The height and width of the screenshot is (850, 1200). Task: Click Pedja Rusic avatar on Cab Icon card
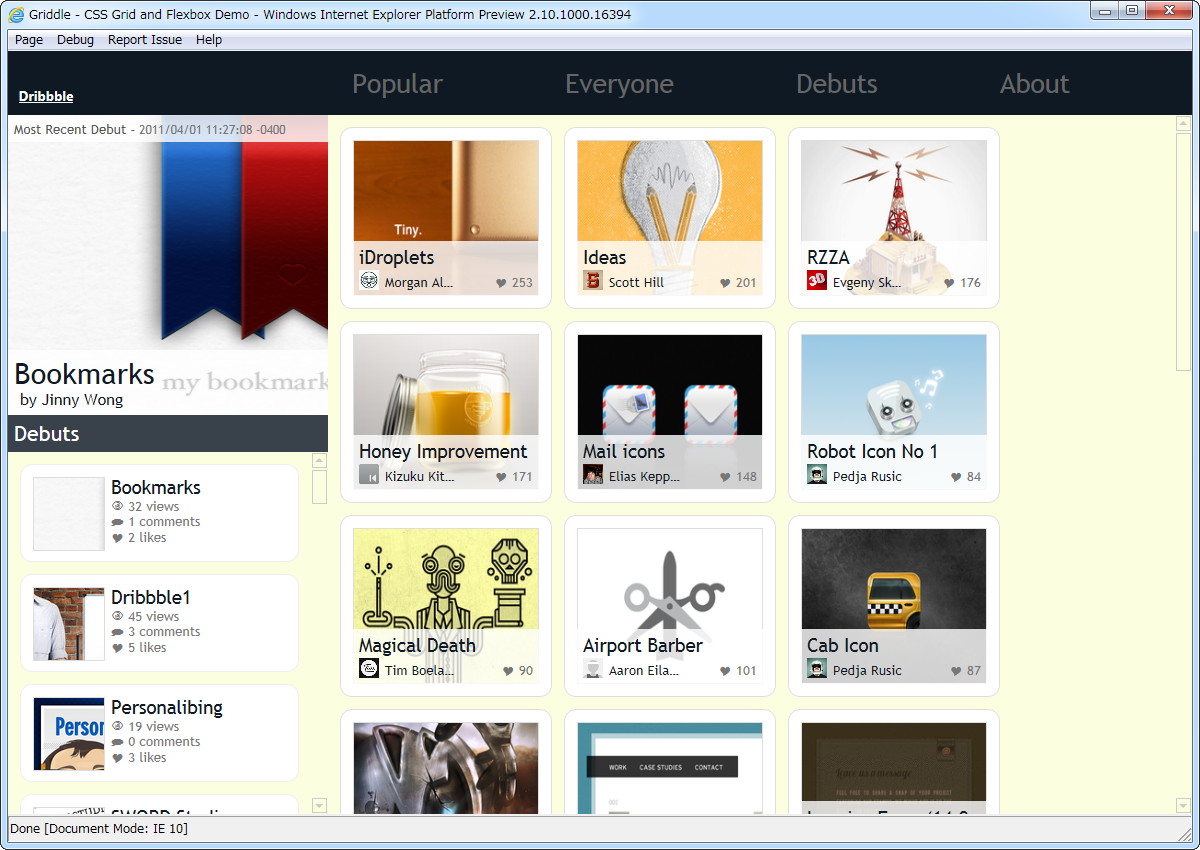coord(817,669)
